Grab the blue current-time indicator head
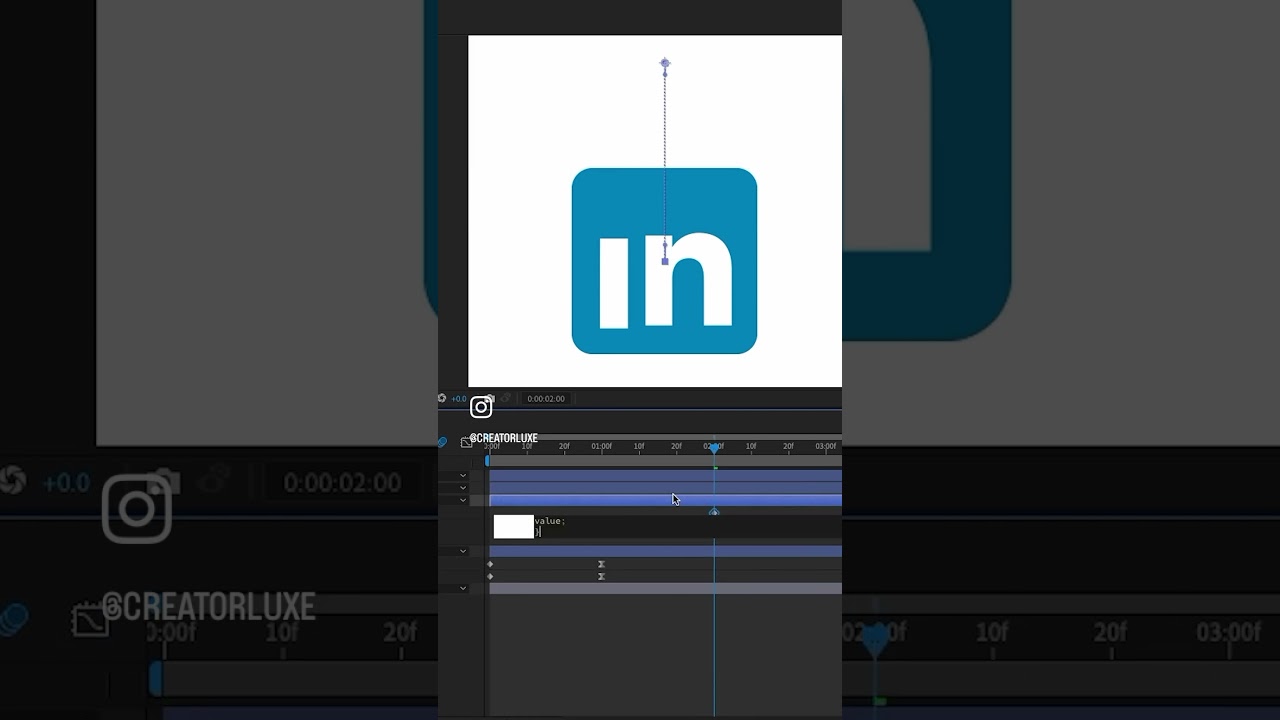This screenshot has width=1280, height=720. tap(714, 448)
